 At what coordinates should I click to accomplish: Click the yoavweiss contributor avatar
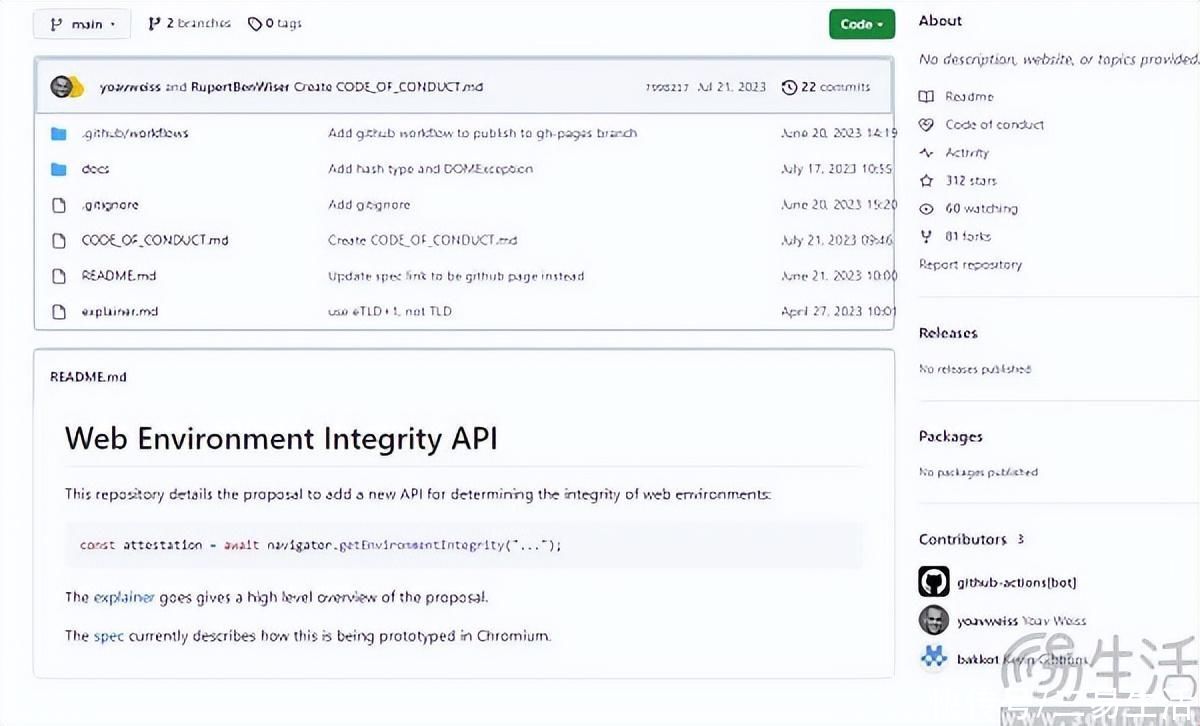pyautogui.click(x=933, y=620)
